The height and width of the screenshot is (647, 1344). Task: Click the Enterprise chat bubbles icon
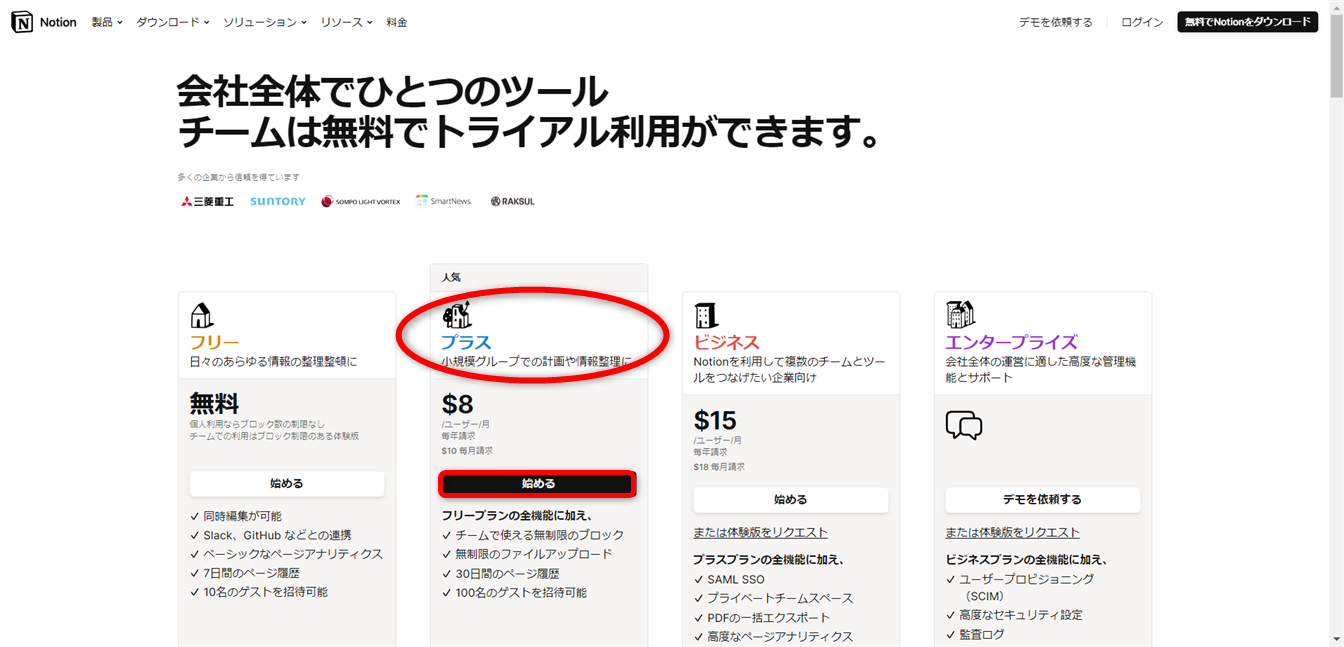(x=964, y=426)
